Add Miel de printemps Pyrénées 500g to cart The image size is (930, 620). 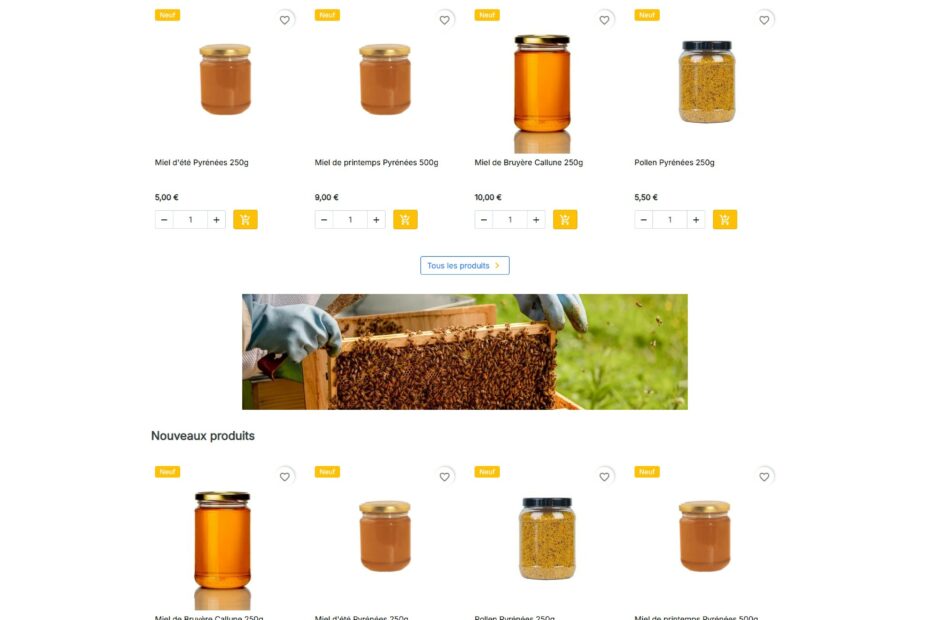(405, 220)
